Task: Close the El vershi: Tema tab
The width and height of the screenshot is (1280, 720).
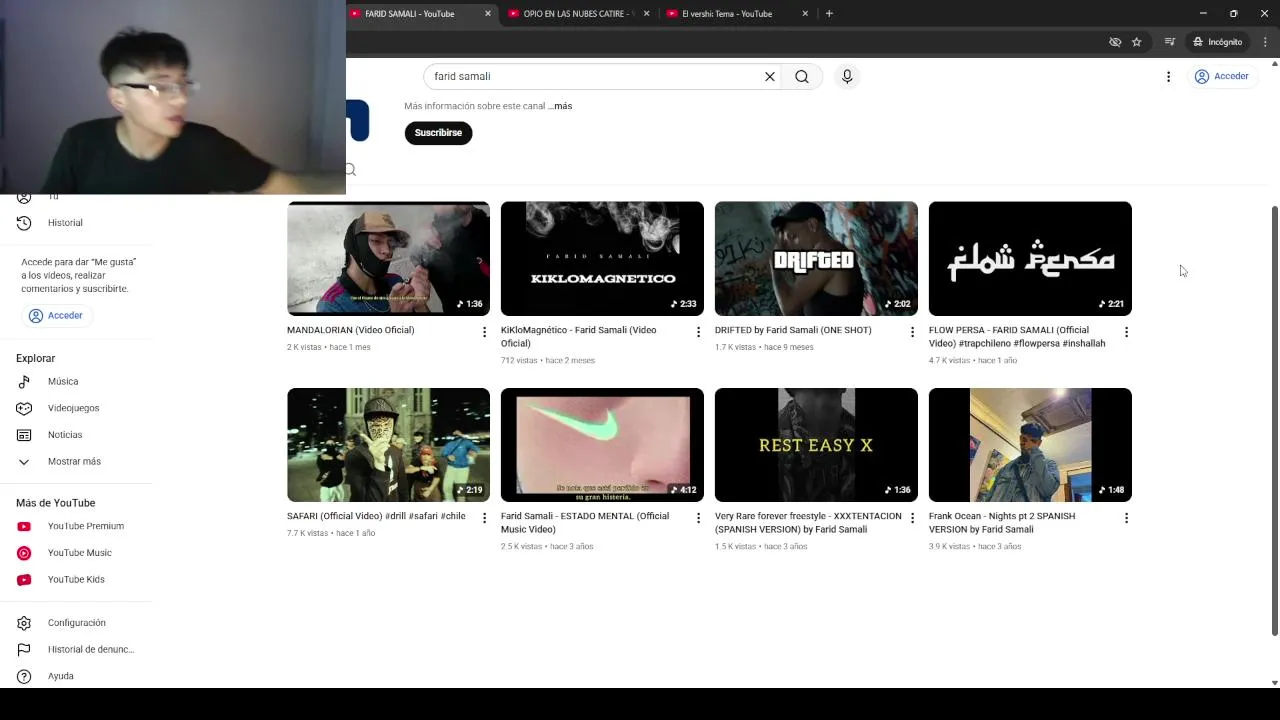Action: pos(805,14)
